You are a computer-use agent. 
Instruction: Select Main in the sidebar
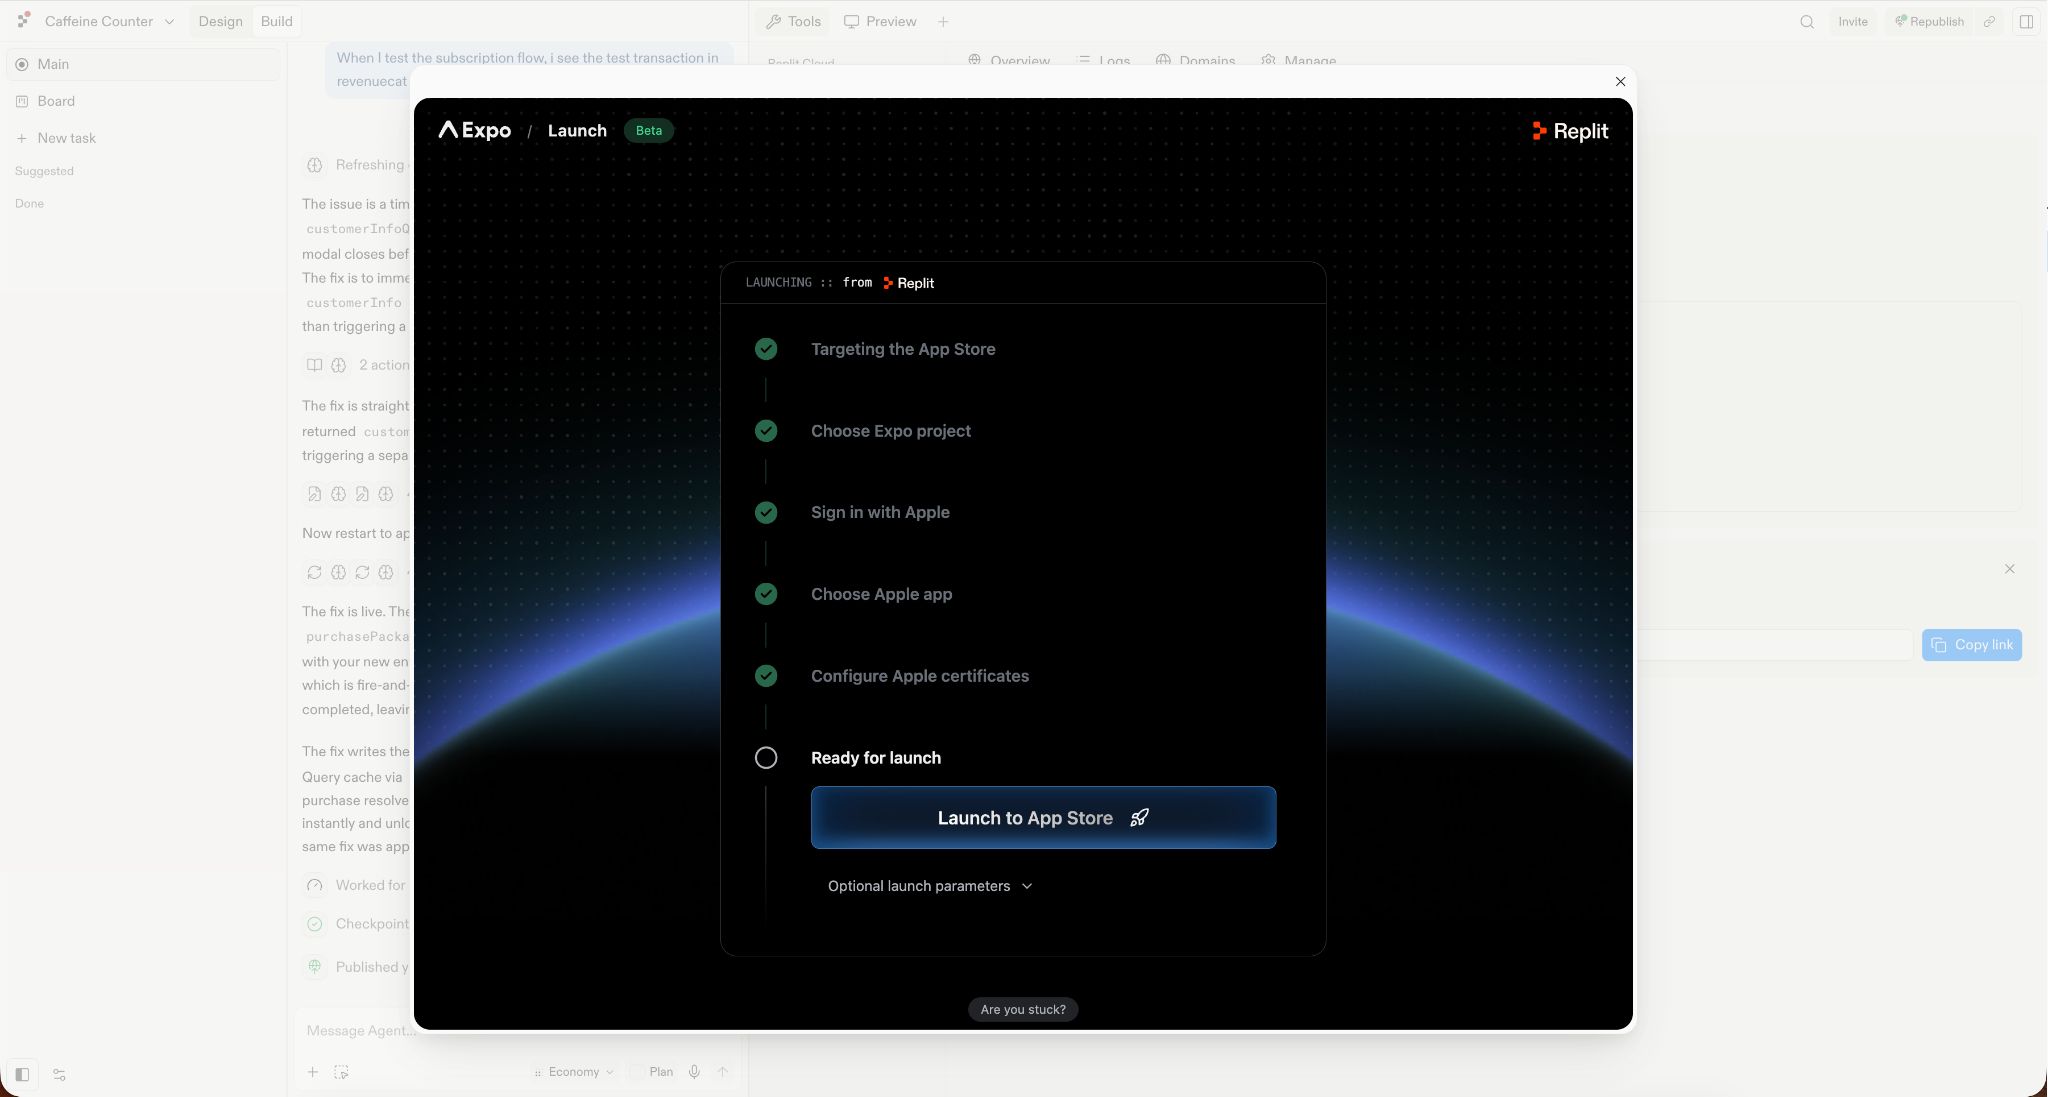click(x=143, y=64)
